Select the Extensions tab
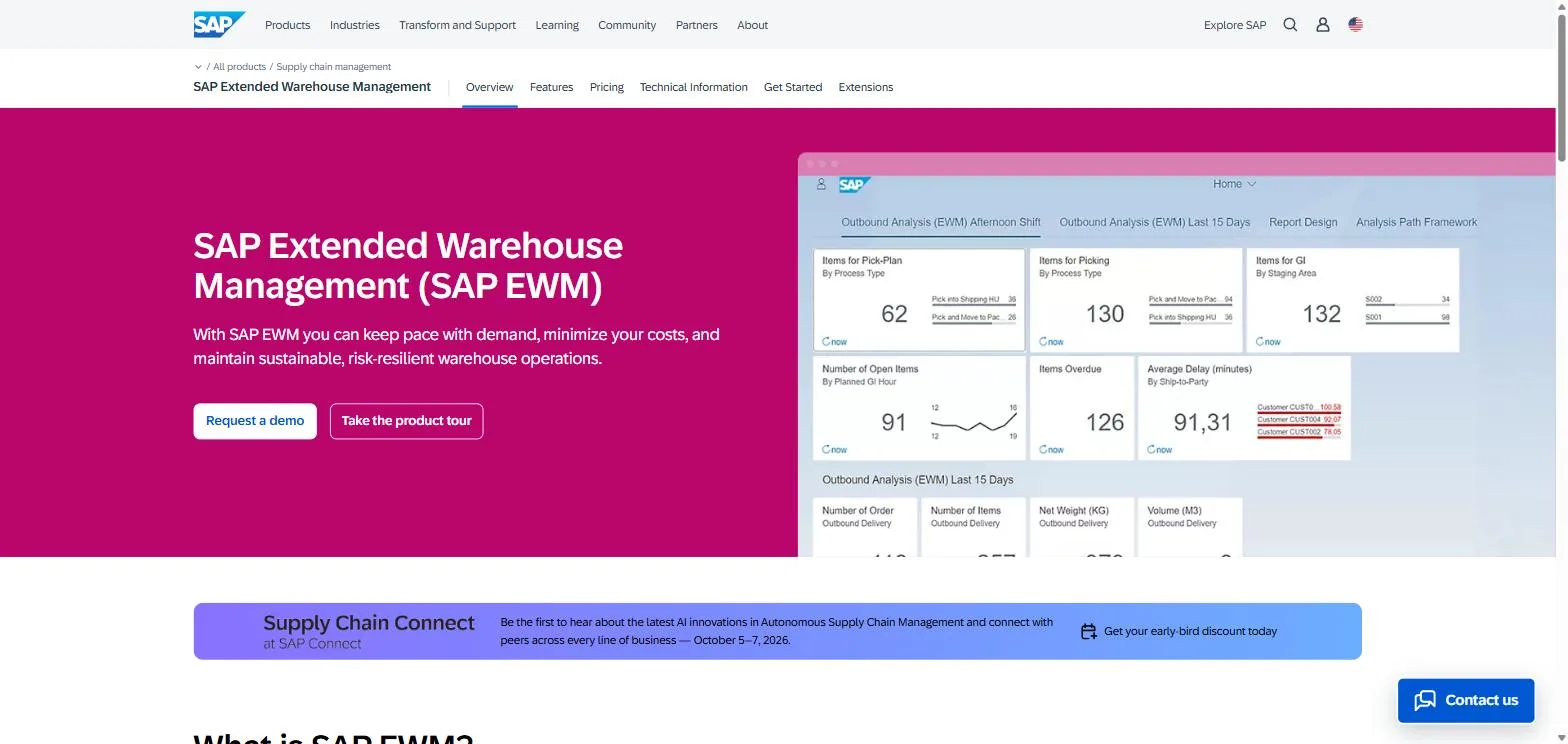 pos(866,87)
